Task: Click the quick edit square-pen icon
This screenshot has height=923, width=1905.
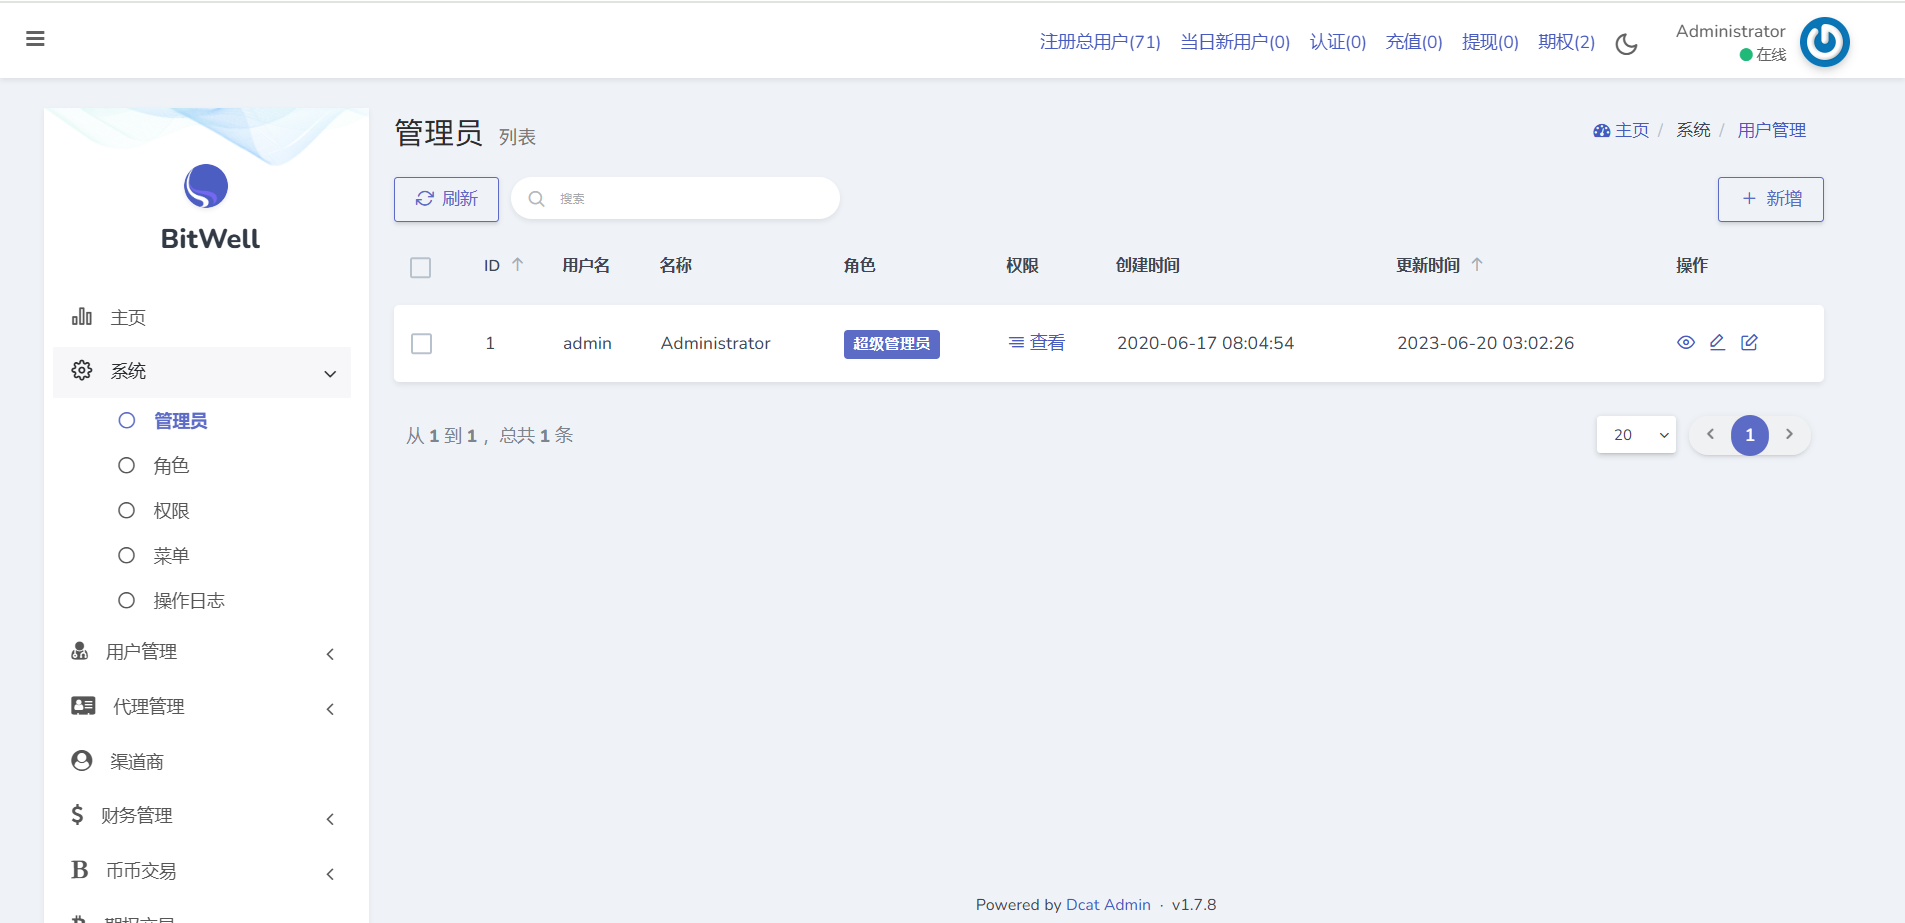Action: tap(1749, 343)
